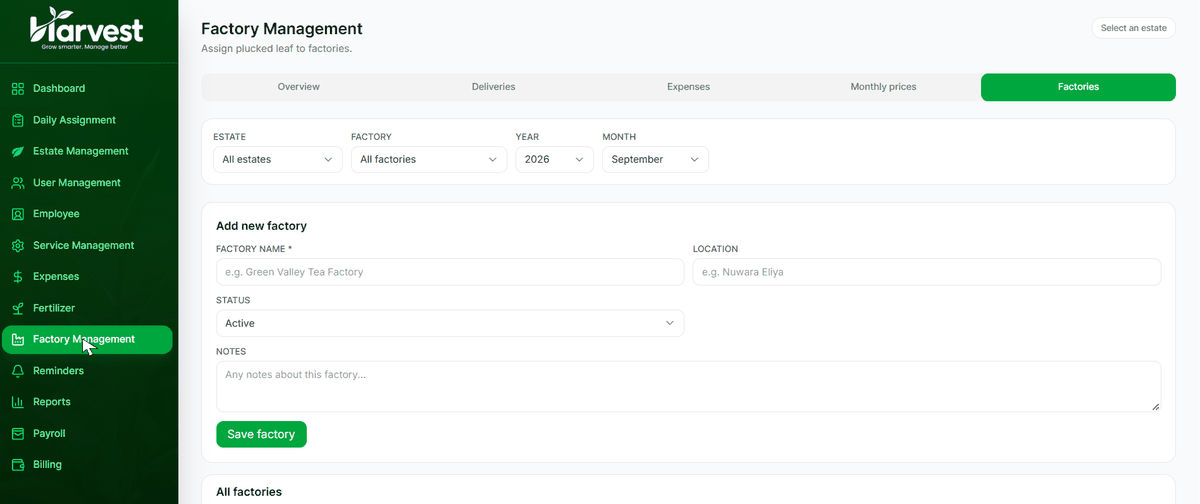The height and width of the screenshot is (504, 1200).
Task: Click the 'Factory Management' page title
Action: pos(282,29)
